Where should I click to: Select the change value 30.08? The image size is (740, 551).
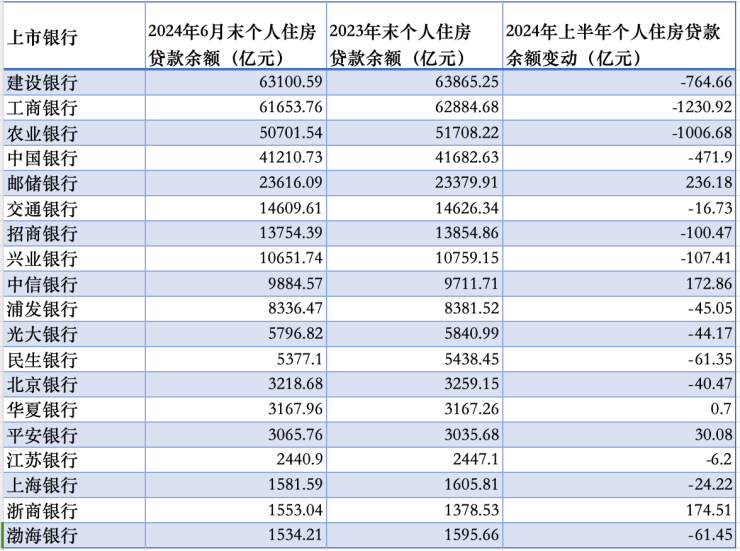[x=714, y=434]
